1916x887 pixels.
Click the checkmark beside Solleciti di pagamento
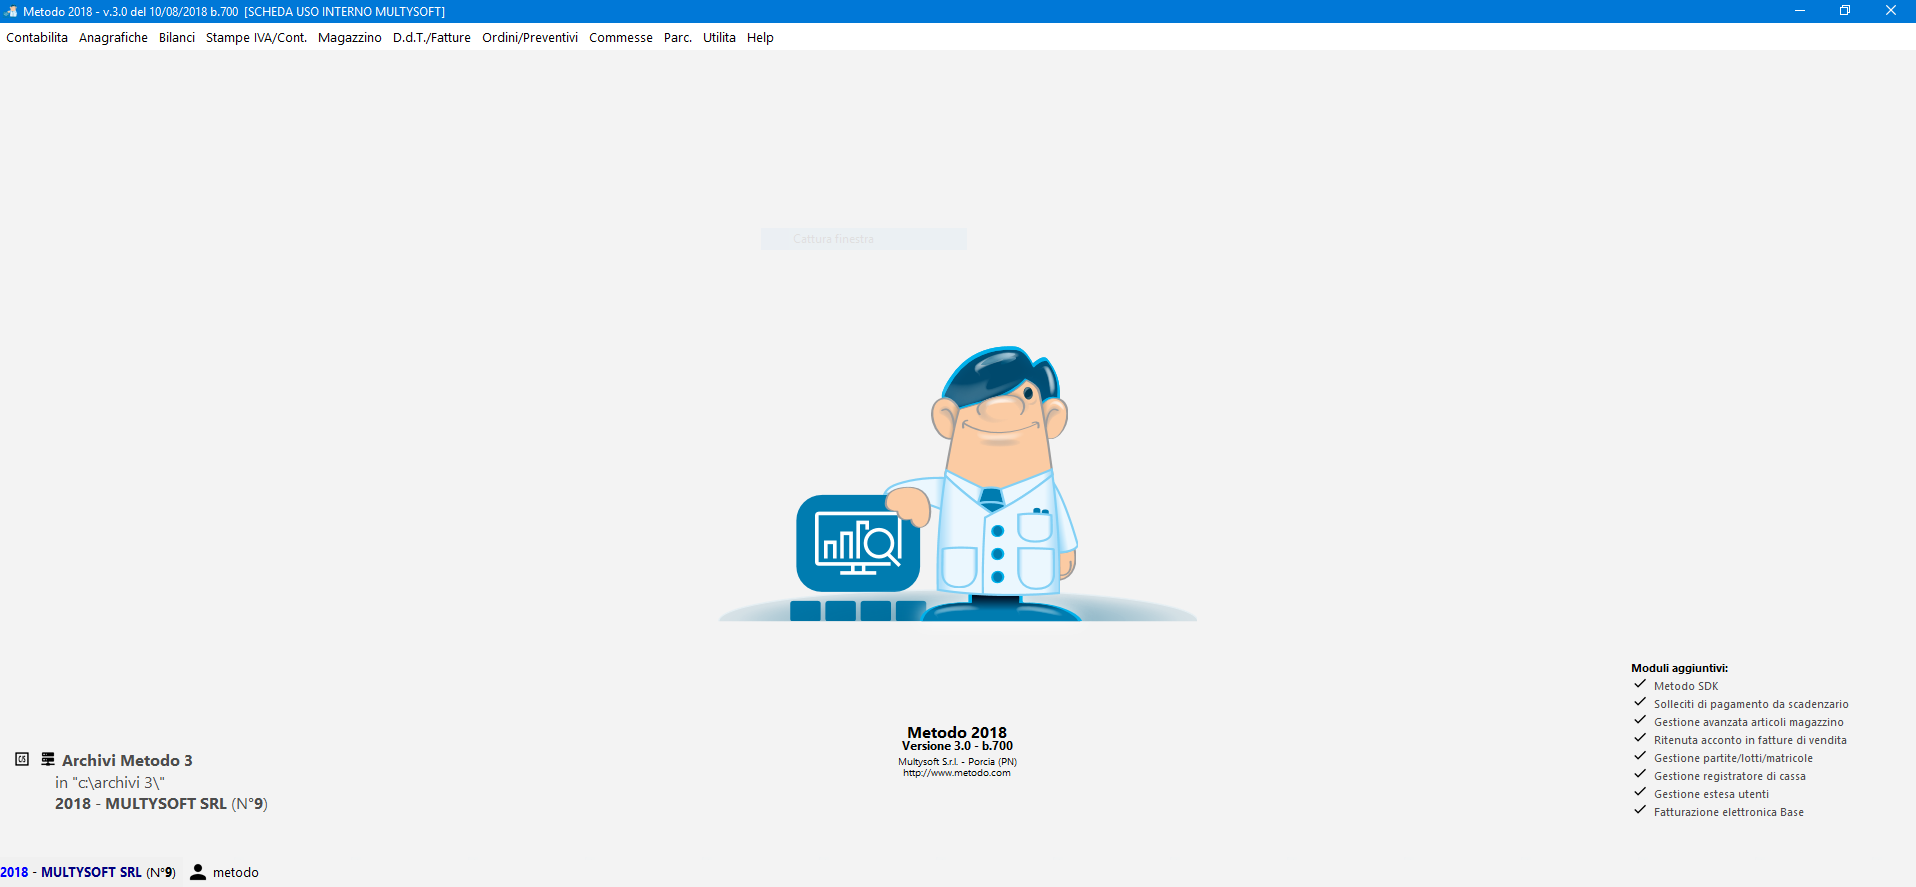1640,703
